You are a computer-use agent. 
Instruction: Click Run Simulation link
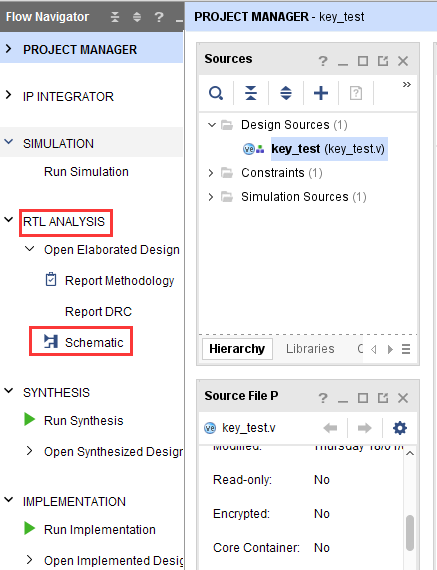(86, 172)
